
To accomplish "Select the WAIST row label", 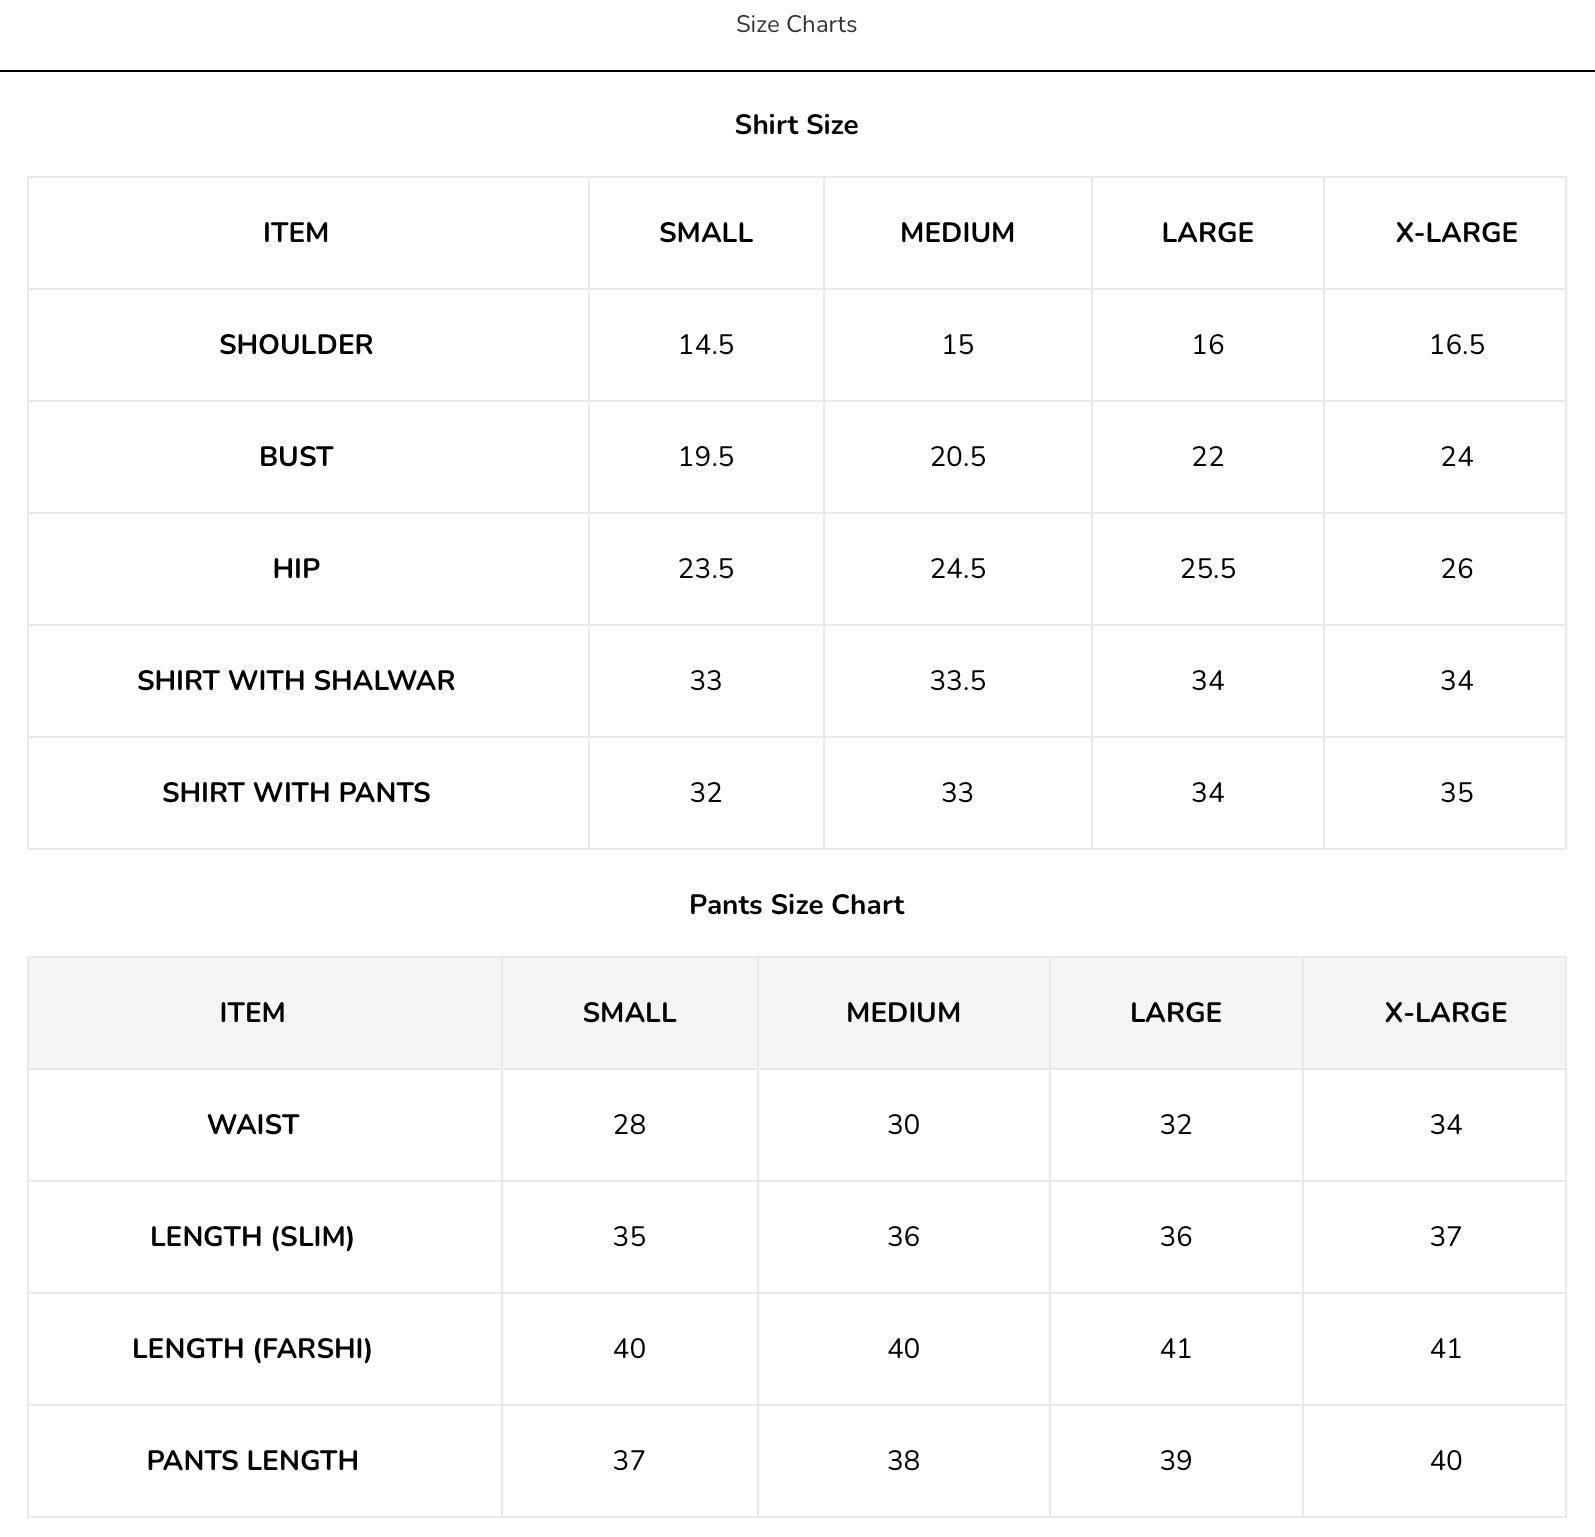I will pyautogui.click(x=253, y=1125).
